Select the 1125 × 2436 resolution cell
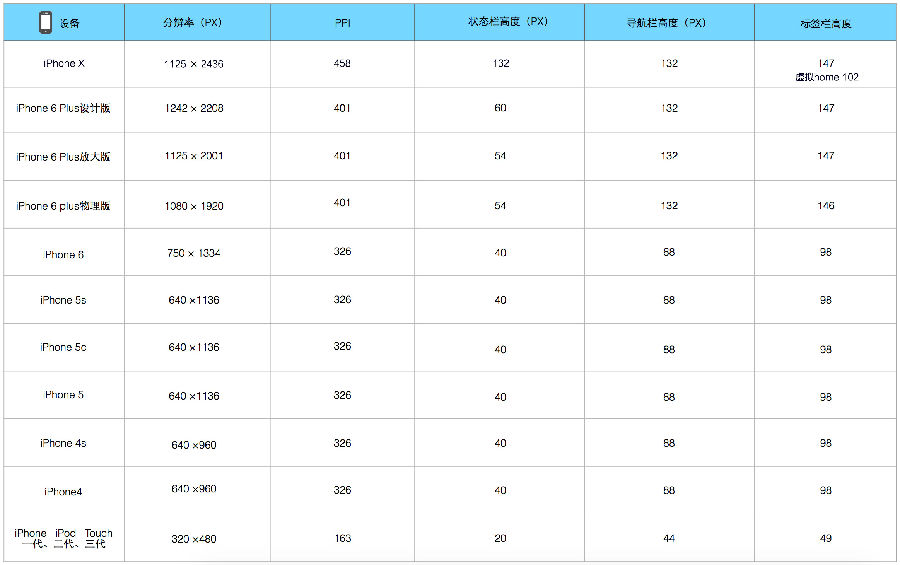This screenshot has height=565, width=900. pyautogui.click(x=194, y=63)
